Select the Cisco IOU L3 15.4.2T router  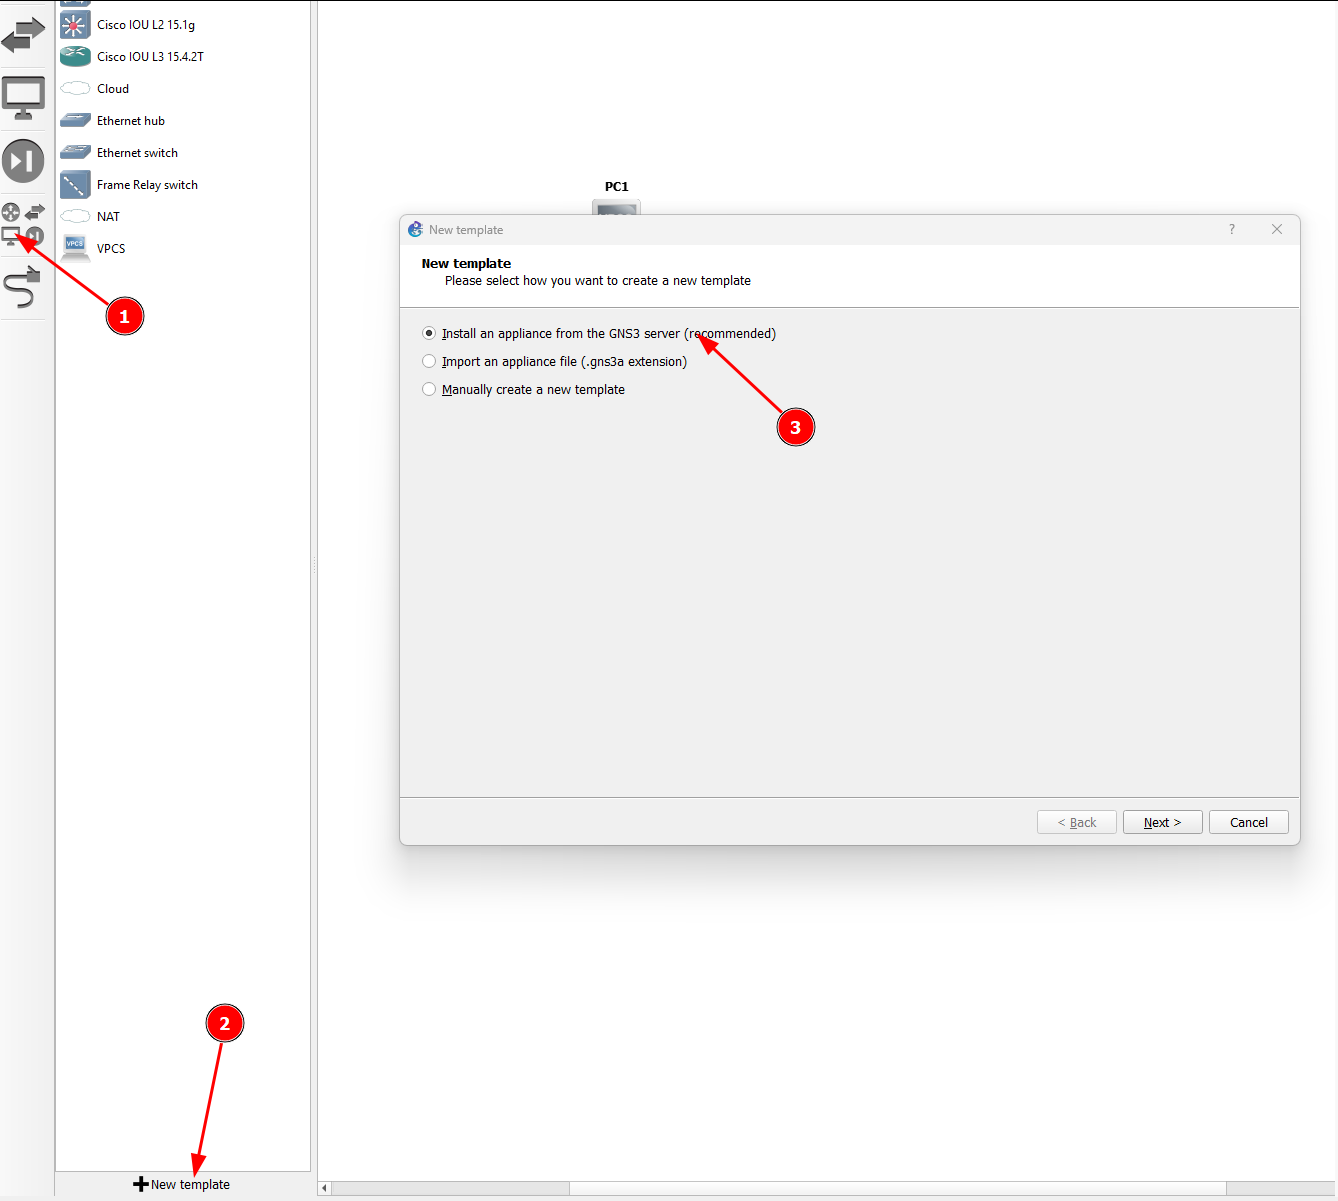point(150,57)
